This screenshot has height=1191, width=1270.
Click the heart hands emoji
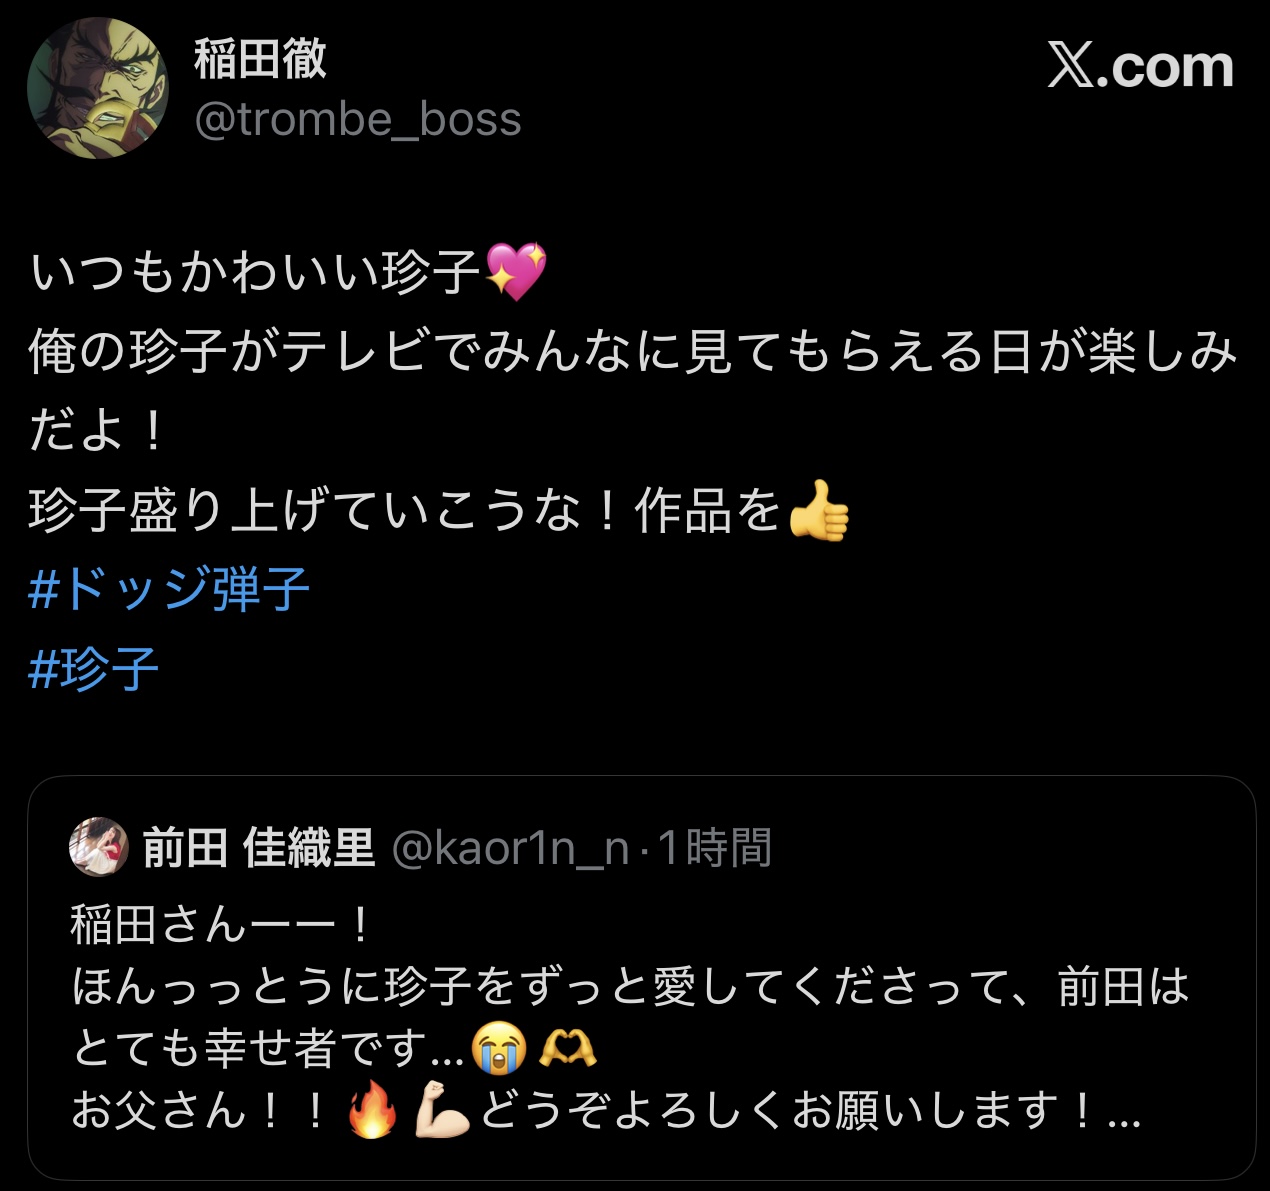(568, 1048)
